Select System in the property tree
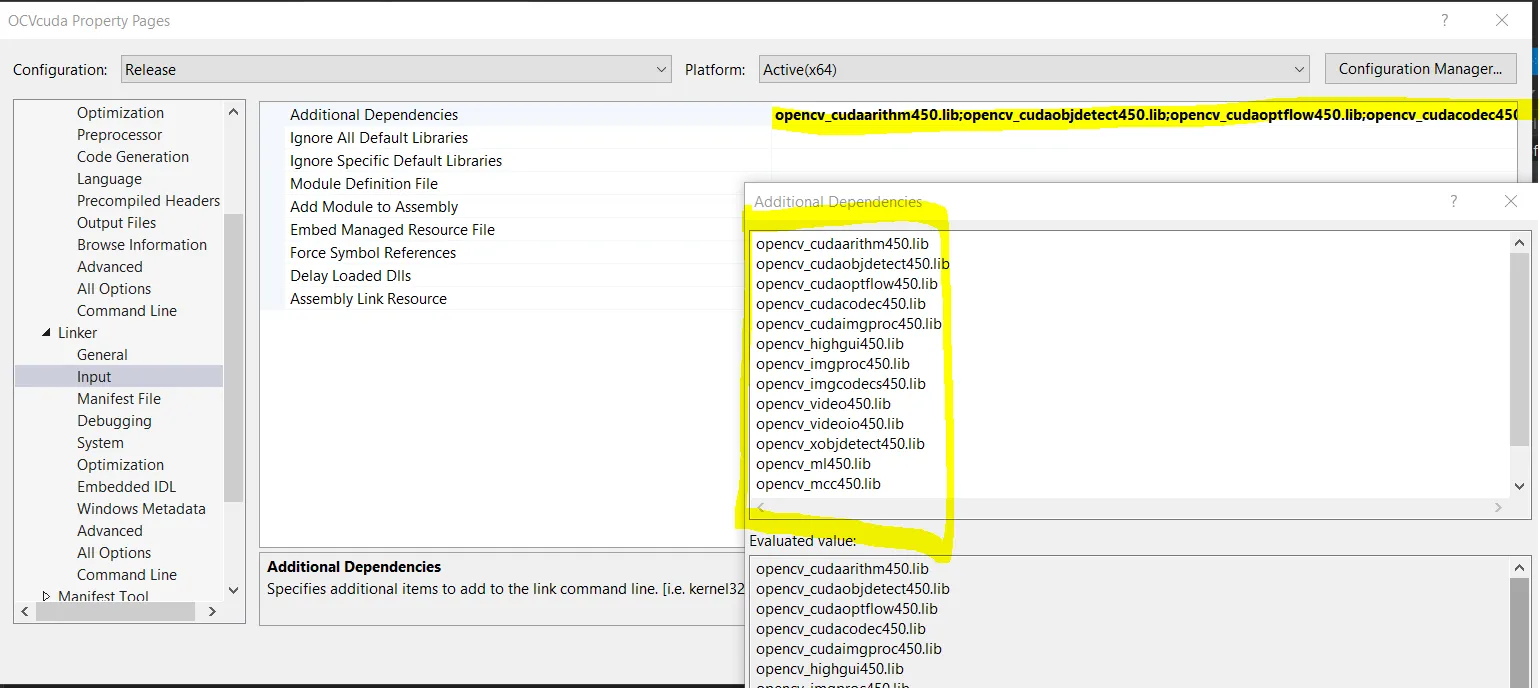This screenshot has width=1539, height=688. click(x=100, y=442)
